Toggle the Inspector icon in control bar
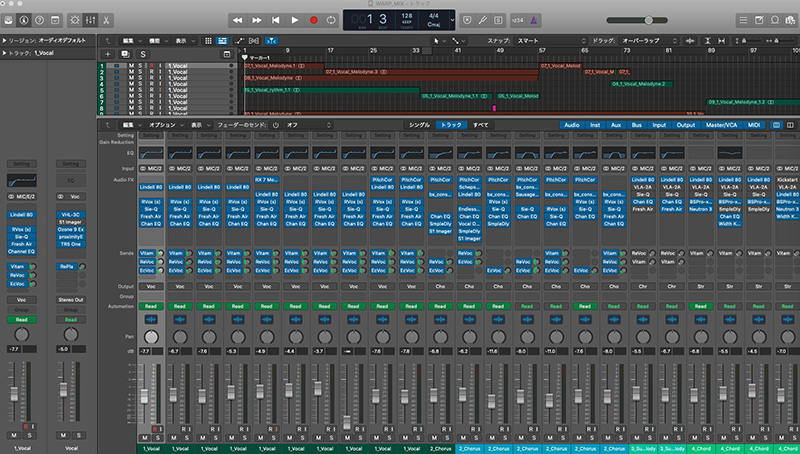800x454 pixels. pos(23,20)
